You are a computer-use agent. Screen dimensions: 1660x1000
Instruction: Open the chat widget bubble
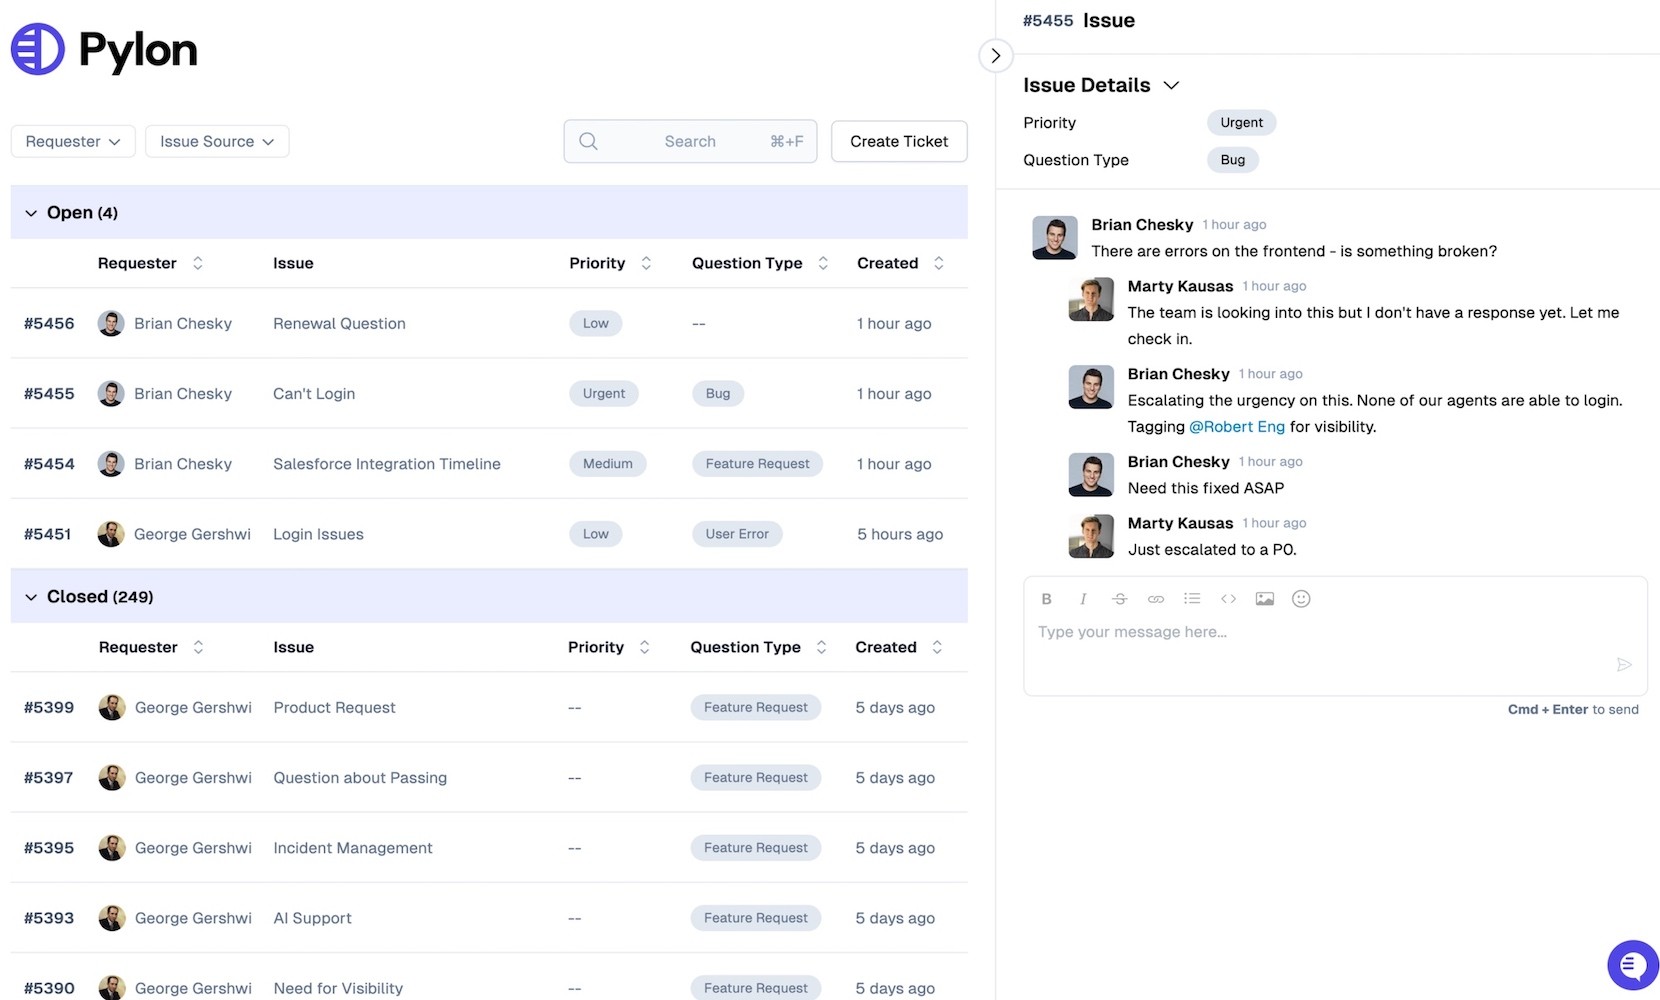(1633, 966)
